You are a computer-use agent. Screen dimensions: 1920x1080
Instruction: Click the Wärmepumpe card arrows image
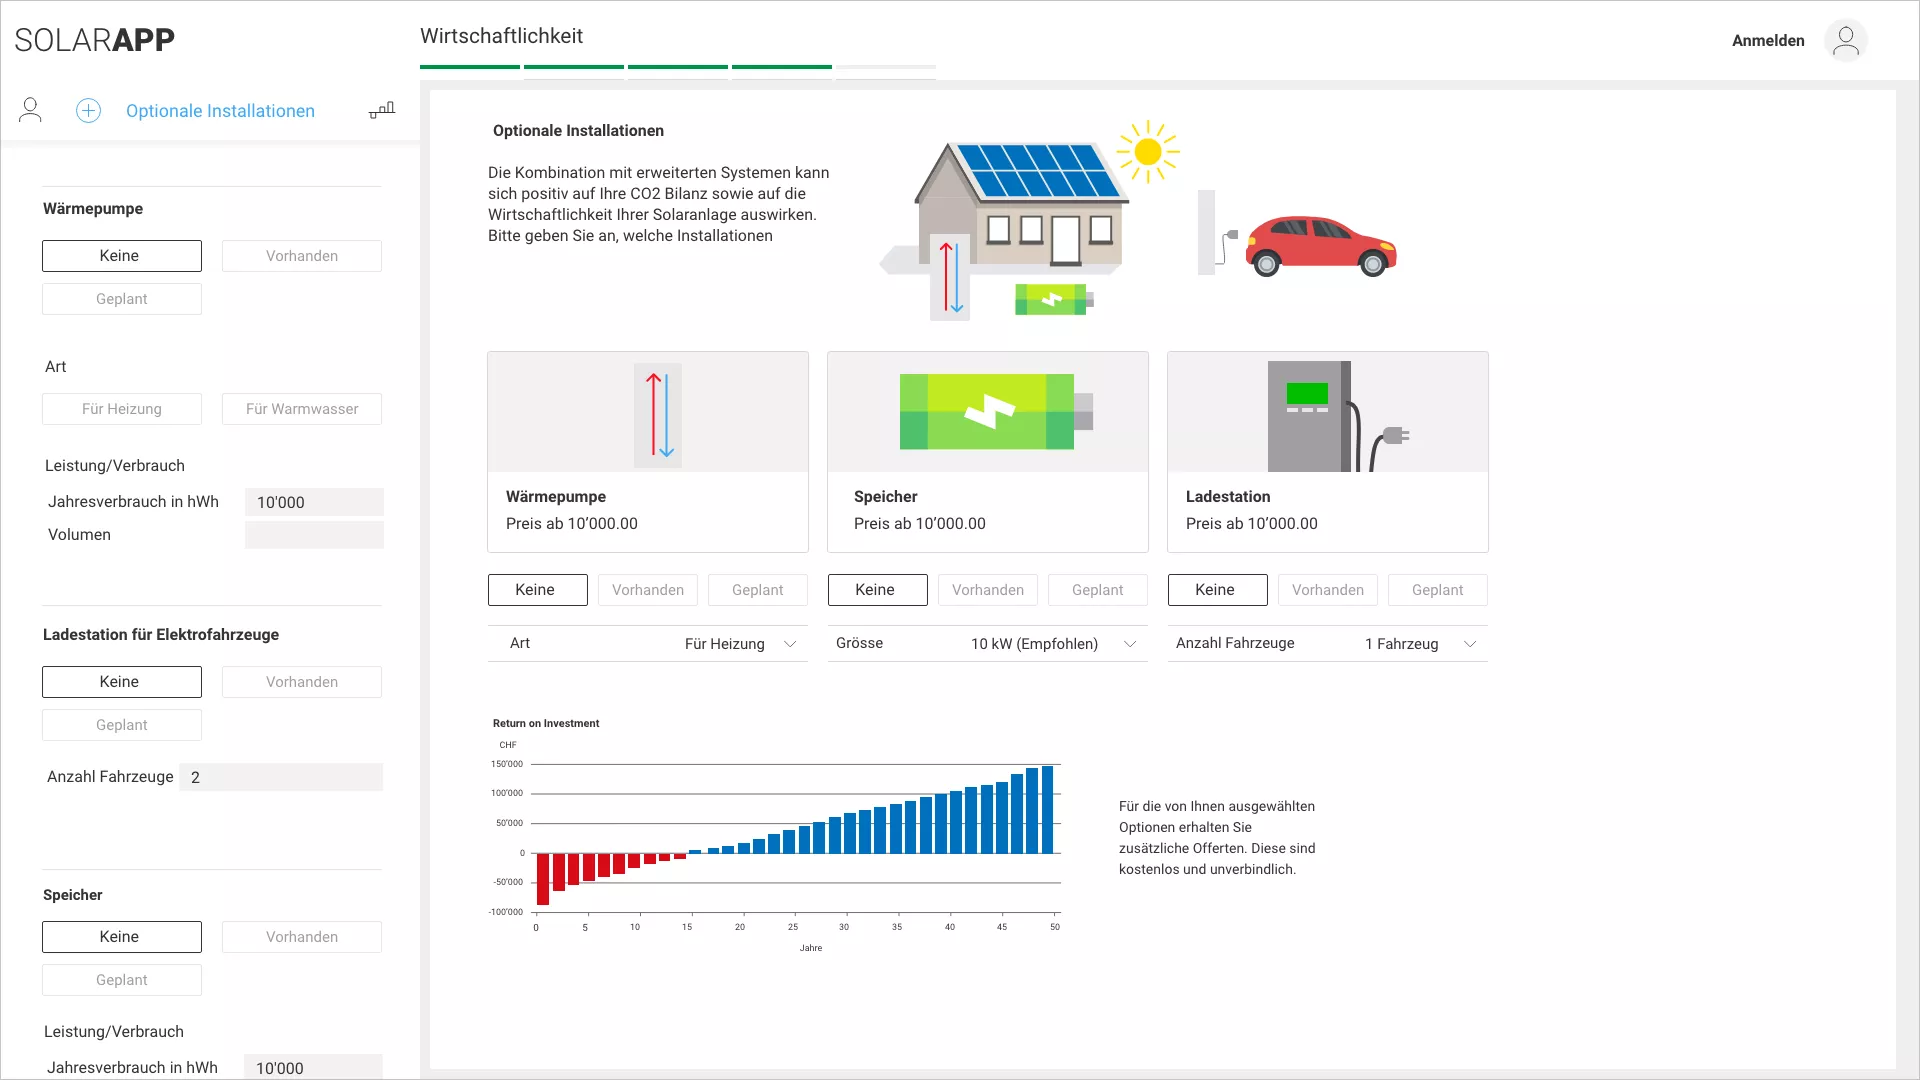point(657,415)
